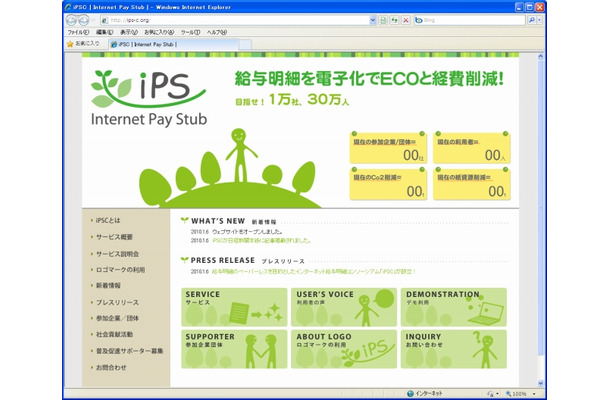The width and height of the screenshot is (610, 400).
Task: Open a new blank tab
Action: coord(245,45)
